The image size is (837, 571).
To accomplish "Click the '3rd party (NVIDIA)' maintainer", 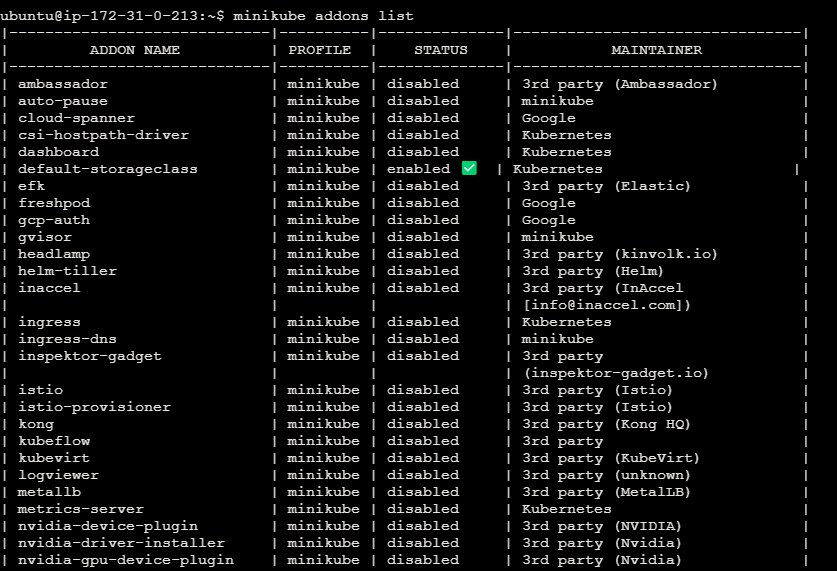I will coord(602,526).
